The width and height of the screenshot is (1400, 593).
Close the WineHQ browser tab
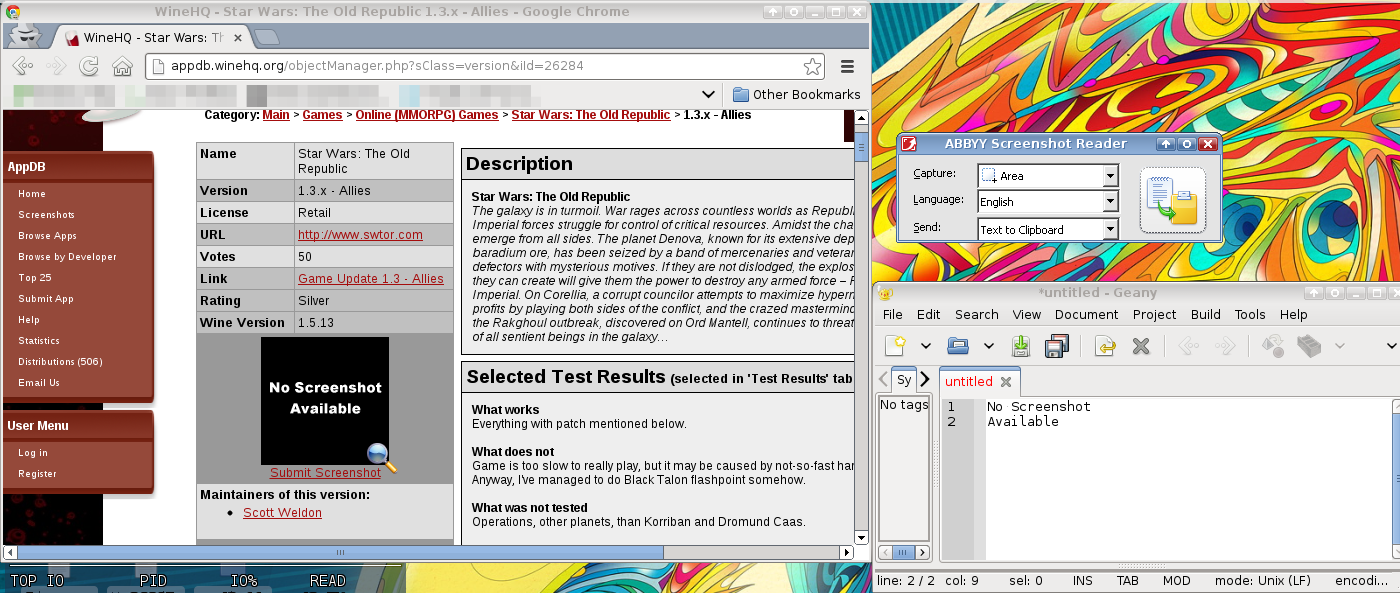pos(239,38)
